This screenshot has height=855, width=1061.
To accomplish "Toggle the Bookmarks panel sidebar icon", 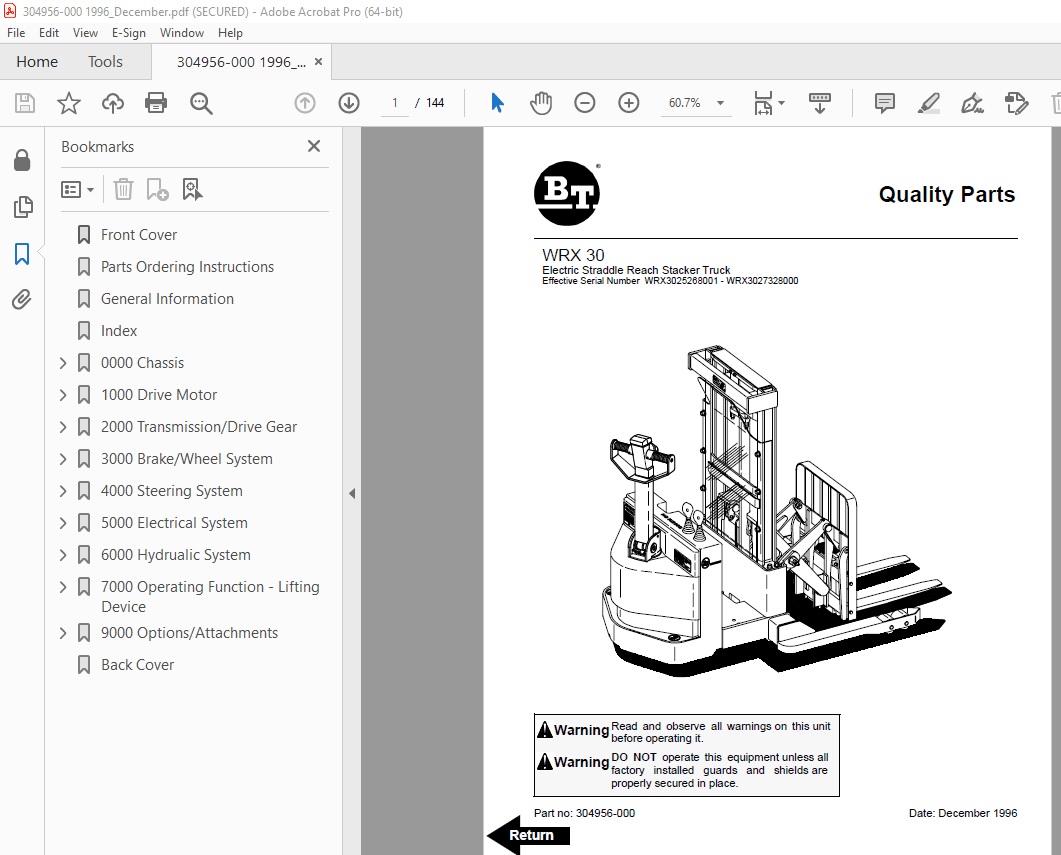I will tap(22, 254).
